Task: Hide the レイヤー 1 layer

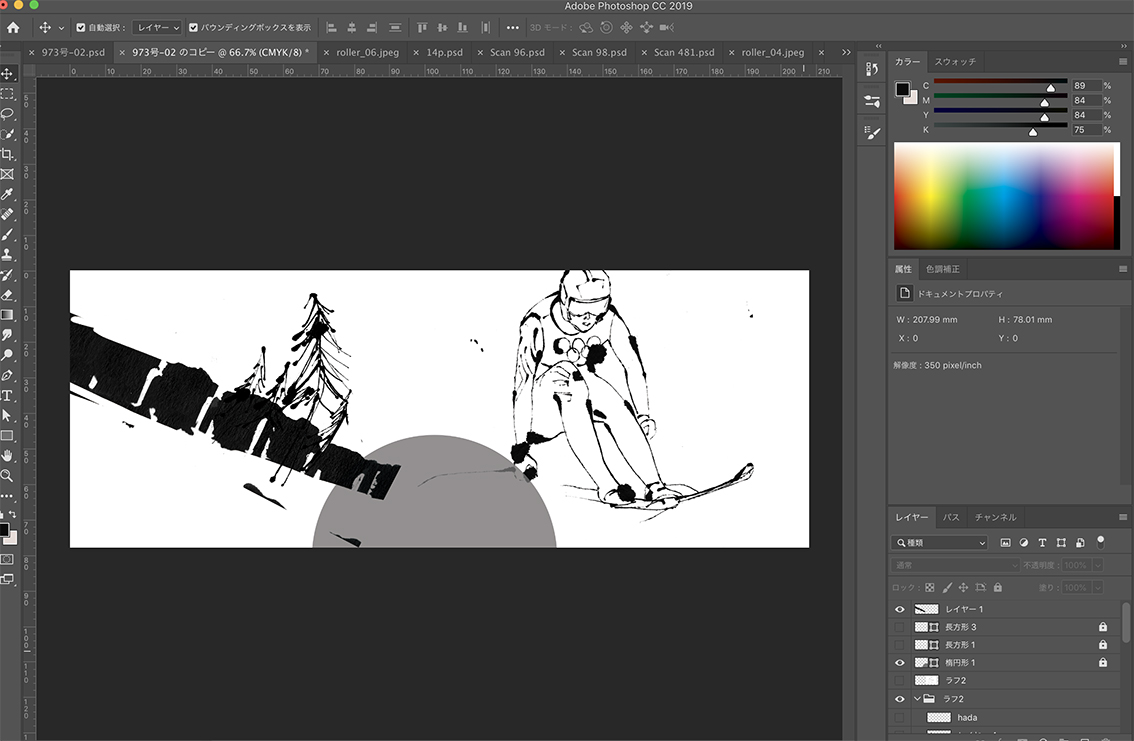Action: pos(899,609)
